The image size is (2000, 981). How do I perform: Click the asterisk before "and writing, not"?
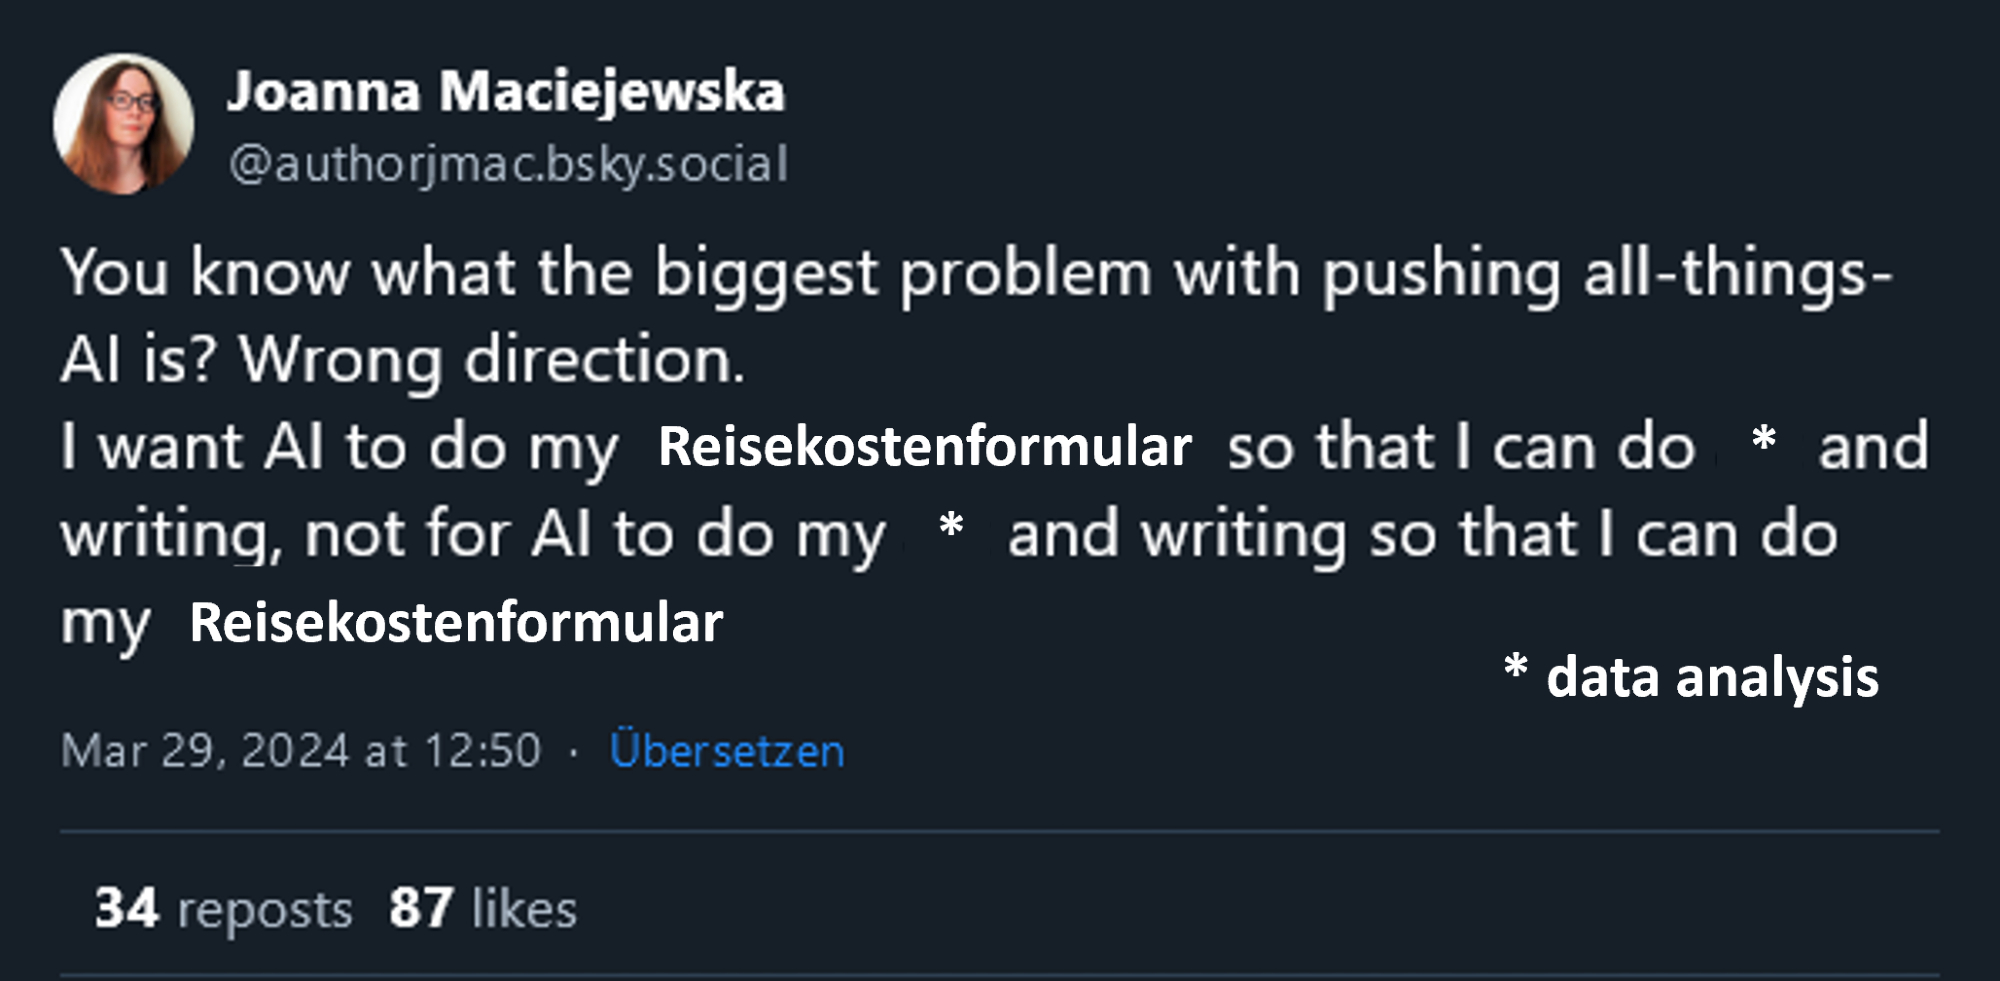click(x=1763, y=441)
